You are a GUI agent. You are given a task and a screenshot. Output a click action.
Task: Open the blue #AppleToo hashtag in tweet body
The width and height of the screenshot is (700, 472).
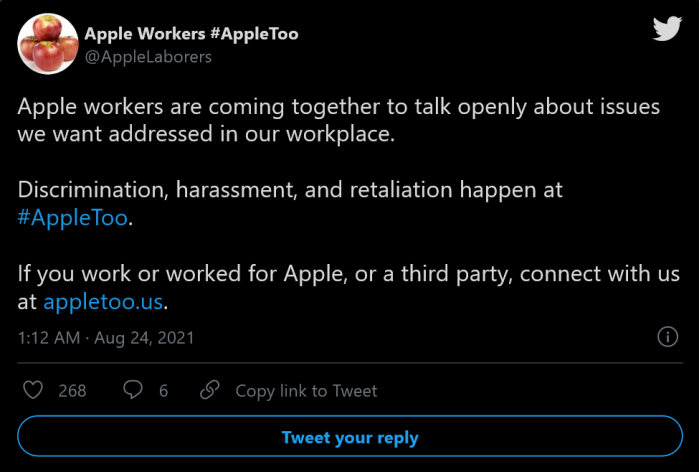(73, 219)
